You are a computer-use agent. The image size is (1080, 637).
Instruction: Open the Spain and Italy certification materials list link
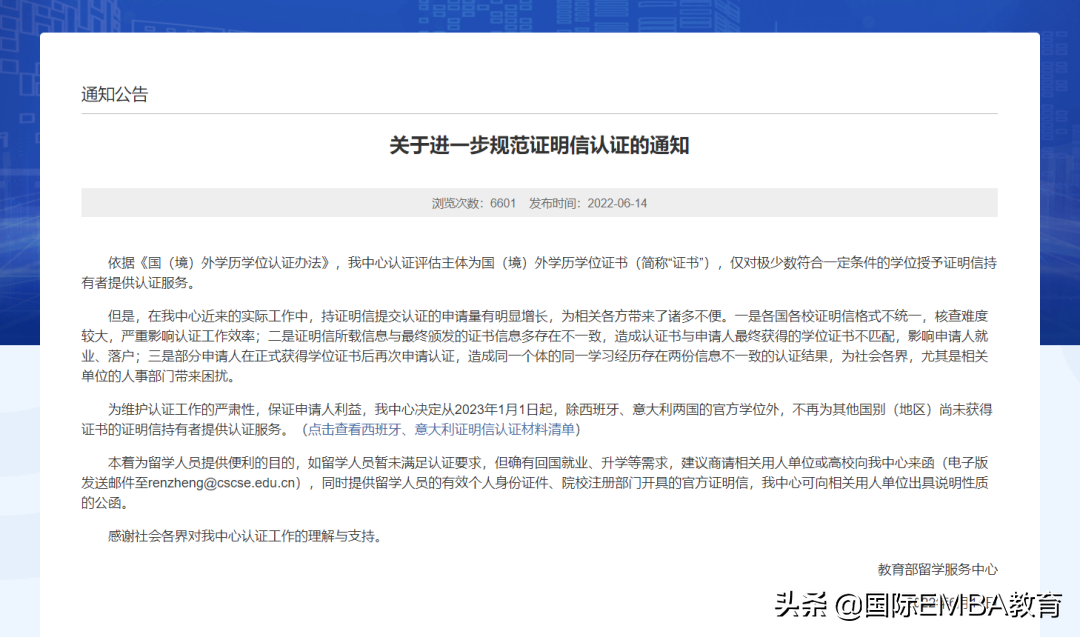[x=441, y=430]
